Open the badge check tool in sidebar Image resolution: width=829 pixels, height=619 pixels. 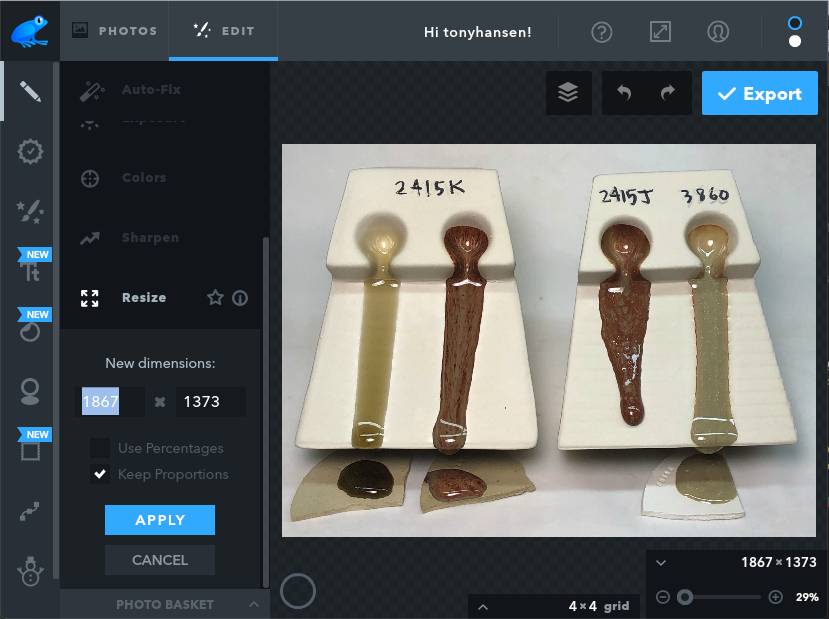coord(30,152)
